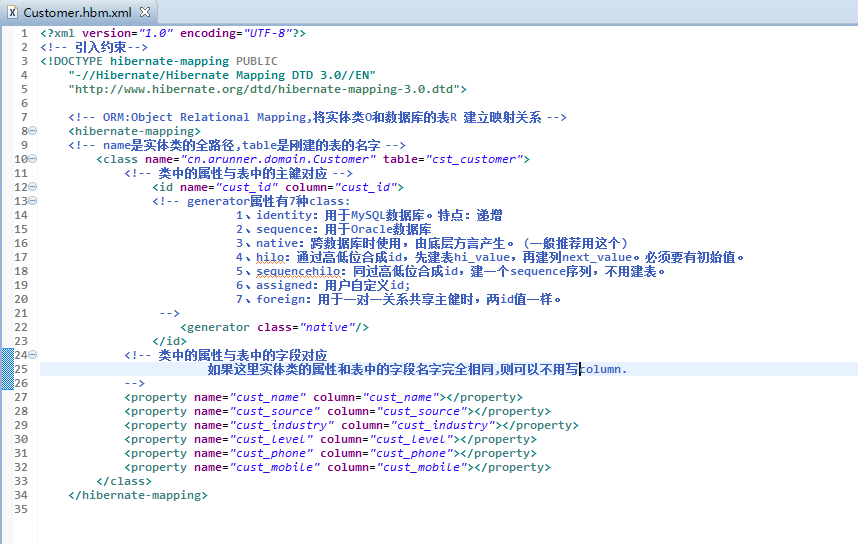
Task: Click the 'native' item on line 16
Action: [x=432, y=243]
